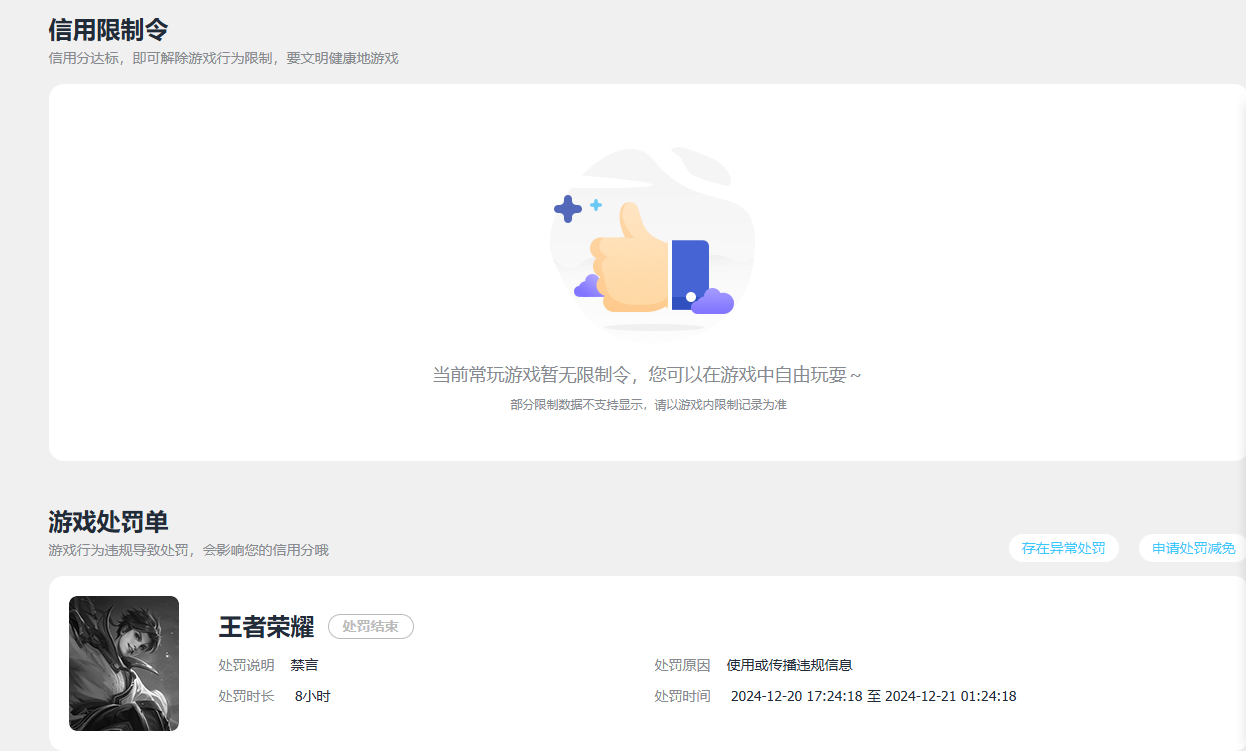Click the 申请处罚减免 button
This screenshot has width=1246, height=751.
point(1192,548)
